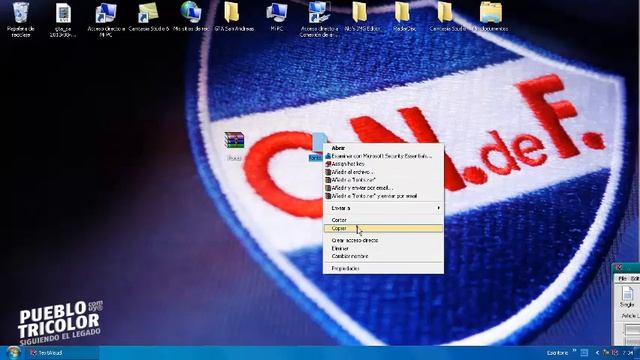
Task: Choose Examinar con Microsoft Security Essentials
Action: [x=383, y=156]
